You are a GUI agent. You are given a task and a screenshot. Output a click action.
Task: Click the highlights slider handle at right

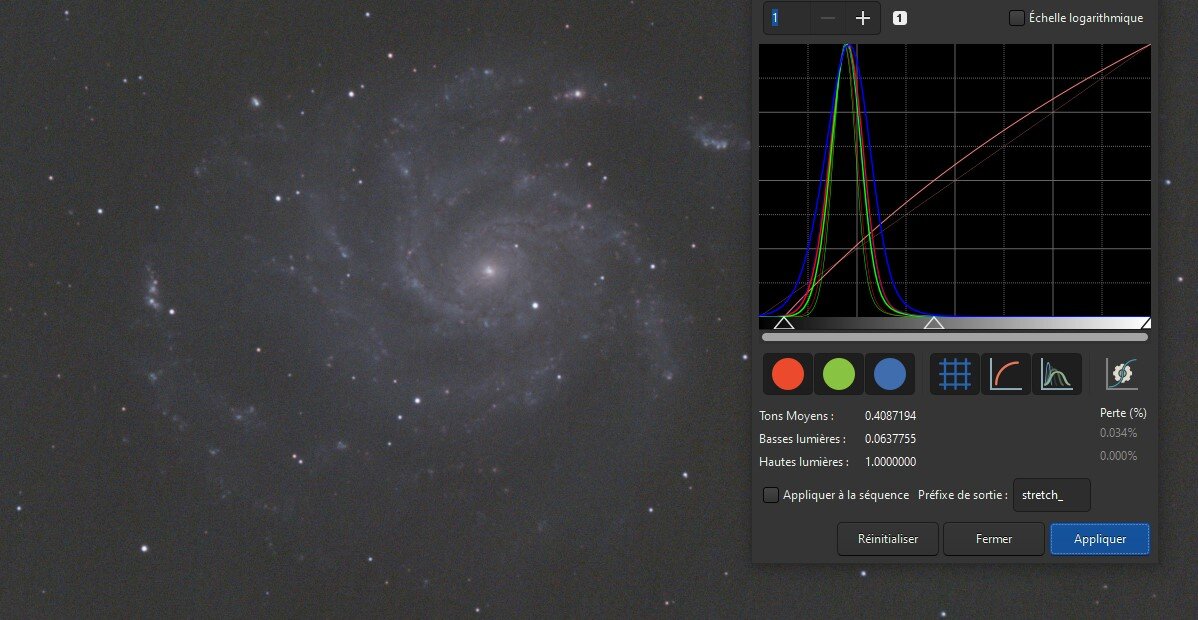1145,323
